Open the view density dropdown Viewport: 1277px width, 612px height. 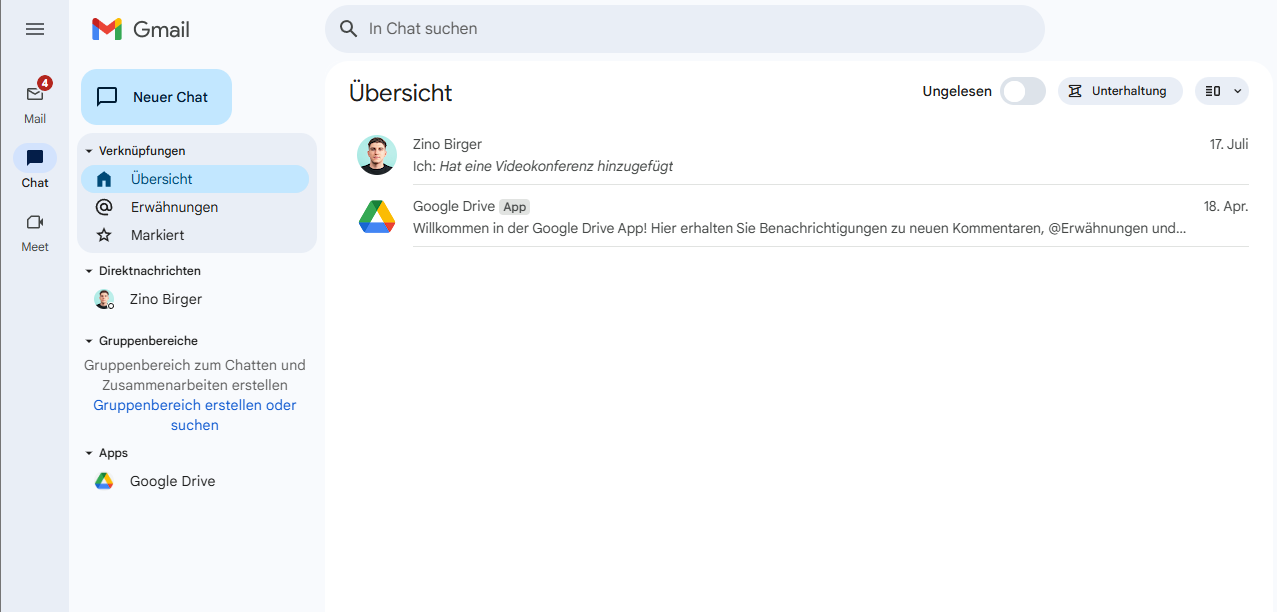click(1221, 91)
